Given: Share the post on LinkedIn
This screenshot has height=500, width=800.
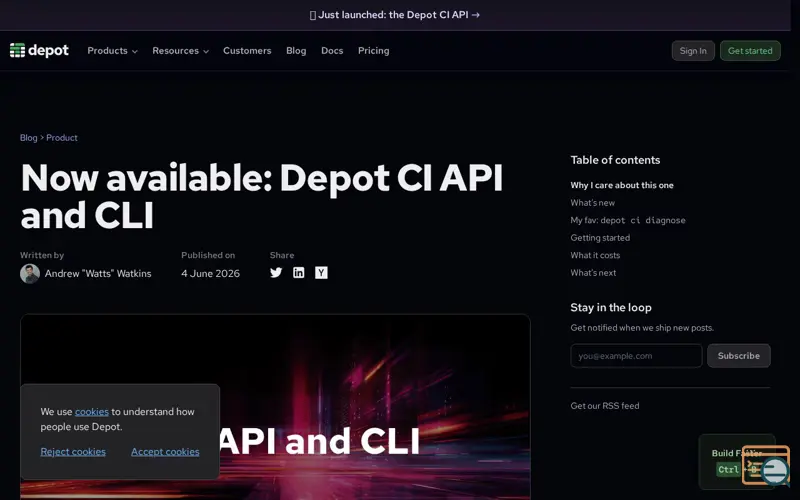Looking at the screenshot, I should tap(298, 272).
